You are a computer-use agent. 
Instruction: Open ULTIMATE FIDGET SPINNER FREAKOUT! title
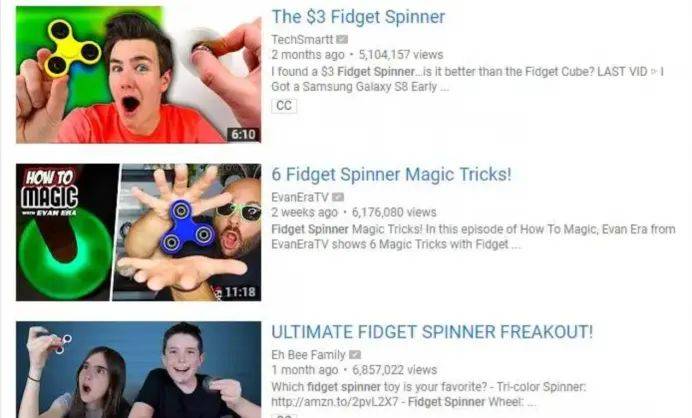pyautogui.click(x=432, y=332)
